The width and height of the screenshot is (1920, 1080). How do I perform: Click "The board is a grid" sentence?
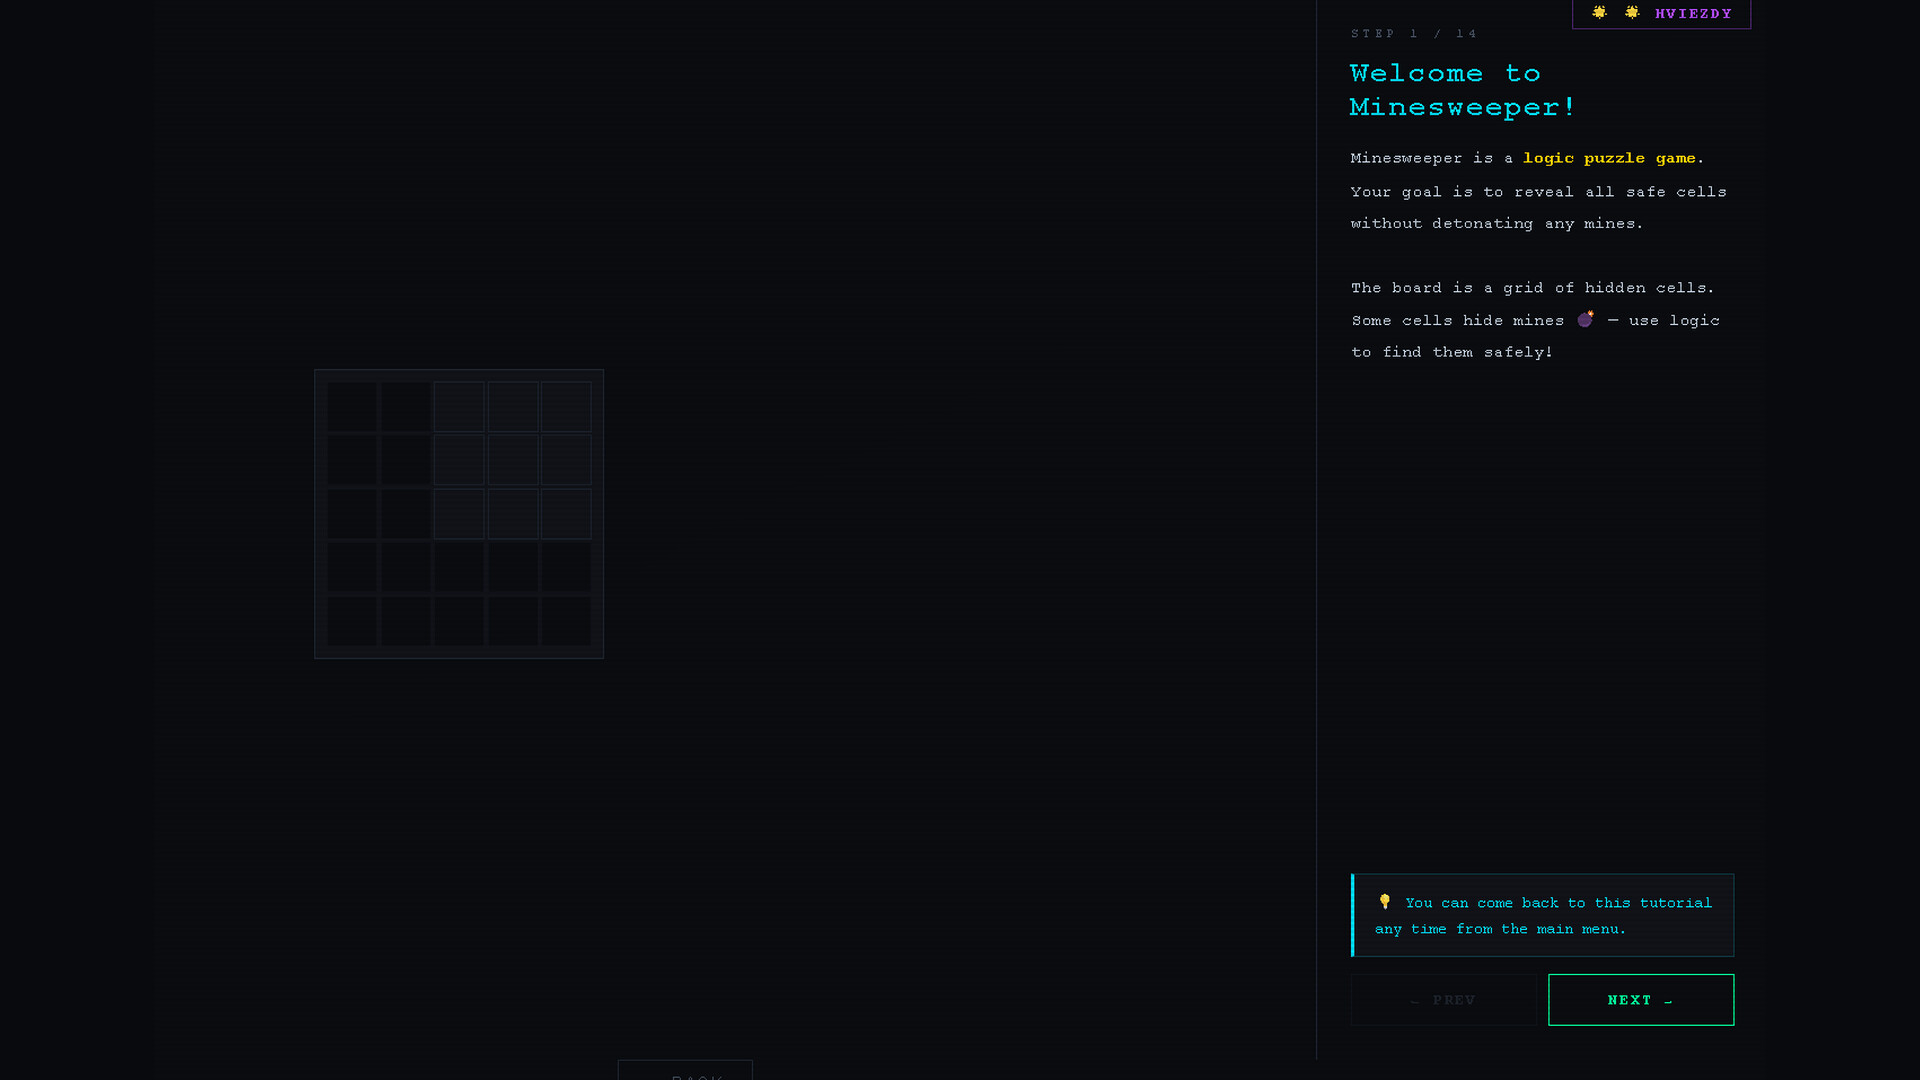point(1532,288)
